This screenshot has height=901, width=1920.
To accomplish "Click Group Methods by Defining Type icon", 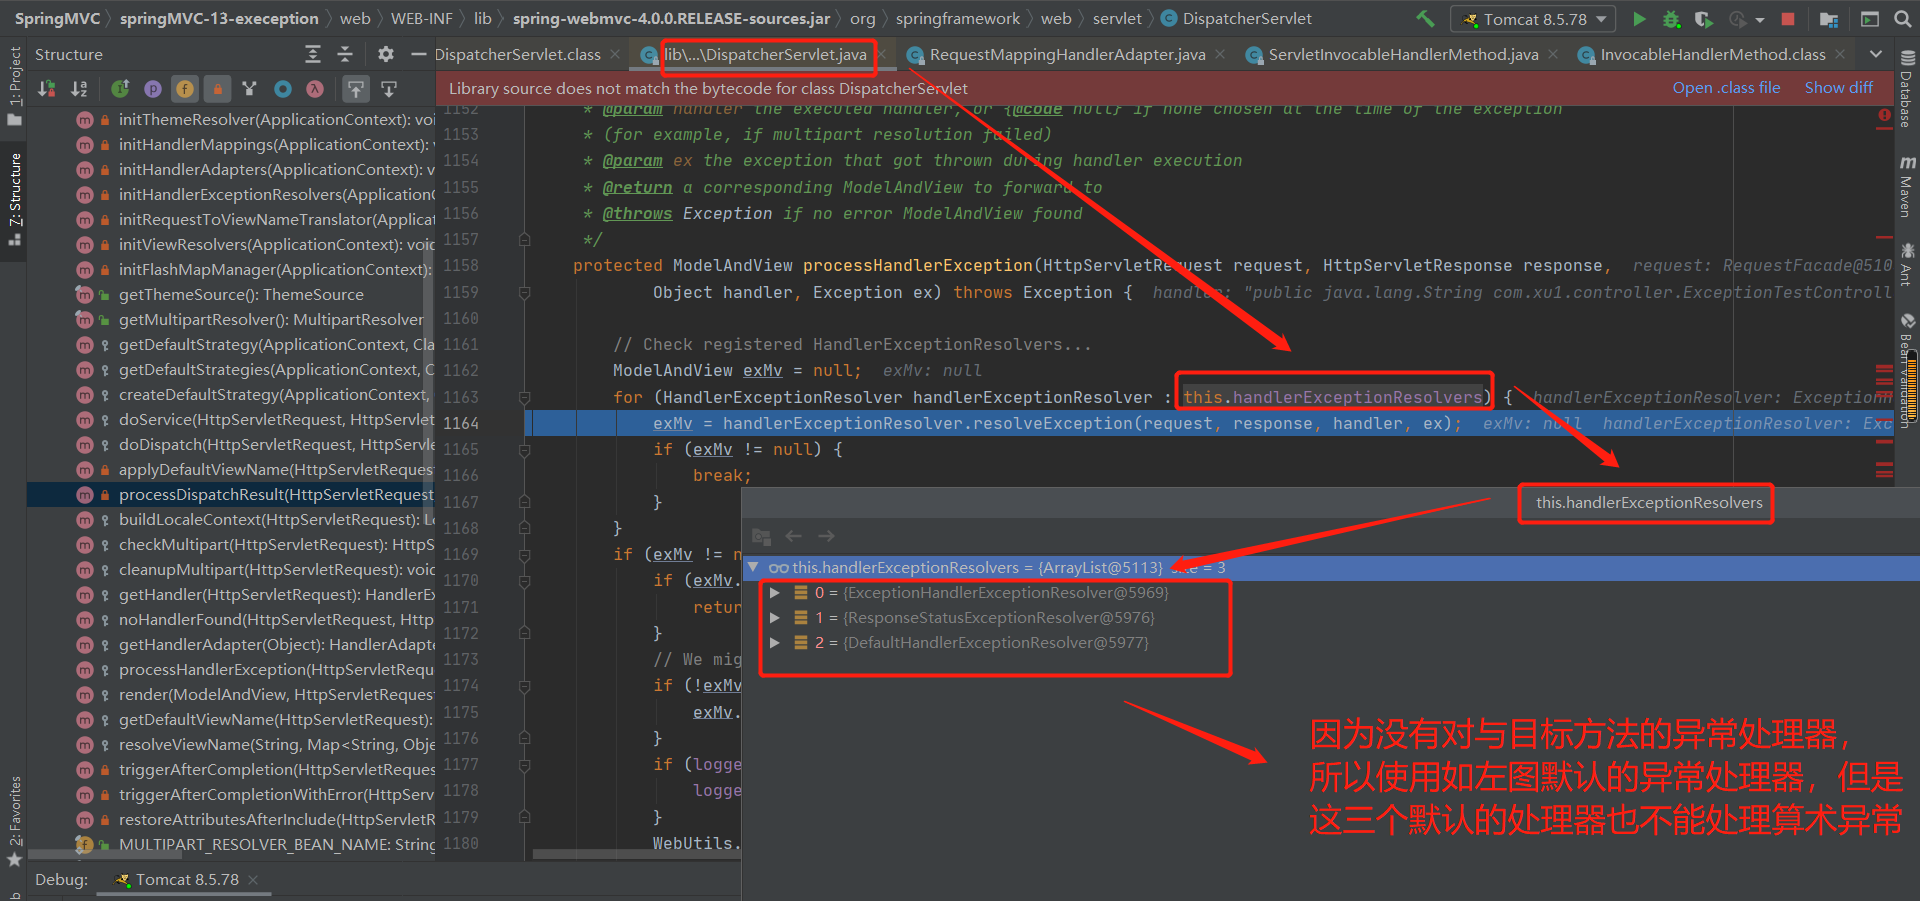I will click(250, 89).
